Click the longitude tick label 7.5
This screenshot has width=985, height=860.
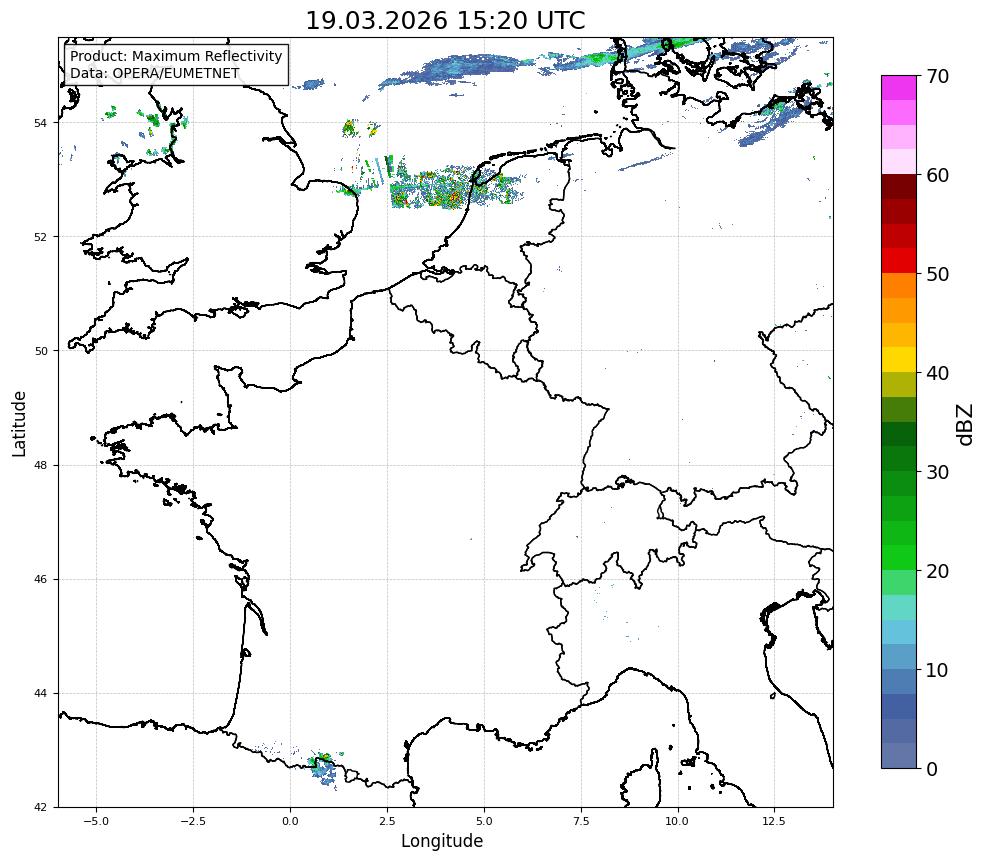[x=581, y=820]
